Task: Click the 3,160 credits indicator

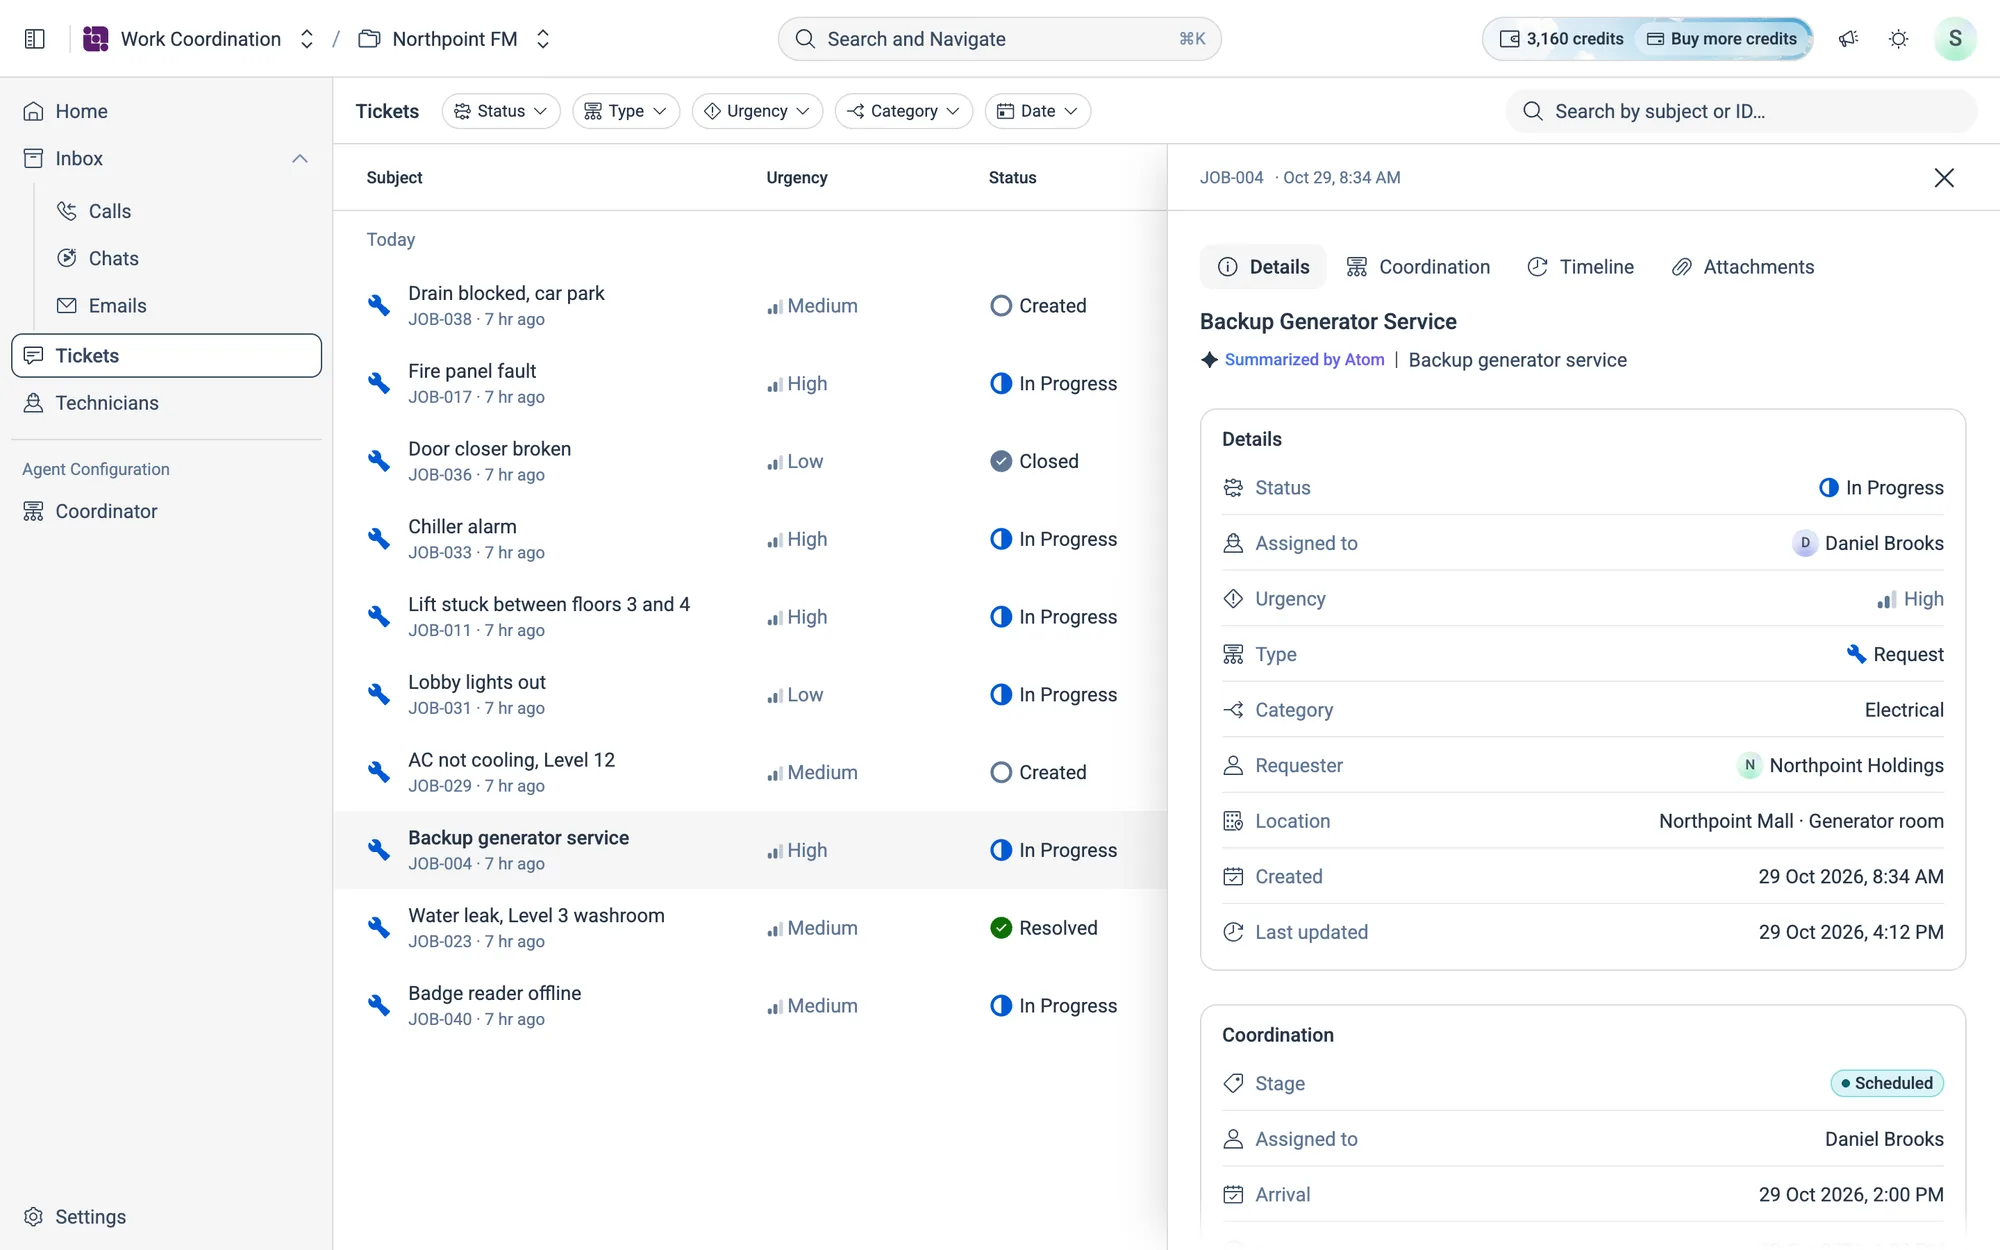Action: 1562,39
